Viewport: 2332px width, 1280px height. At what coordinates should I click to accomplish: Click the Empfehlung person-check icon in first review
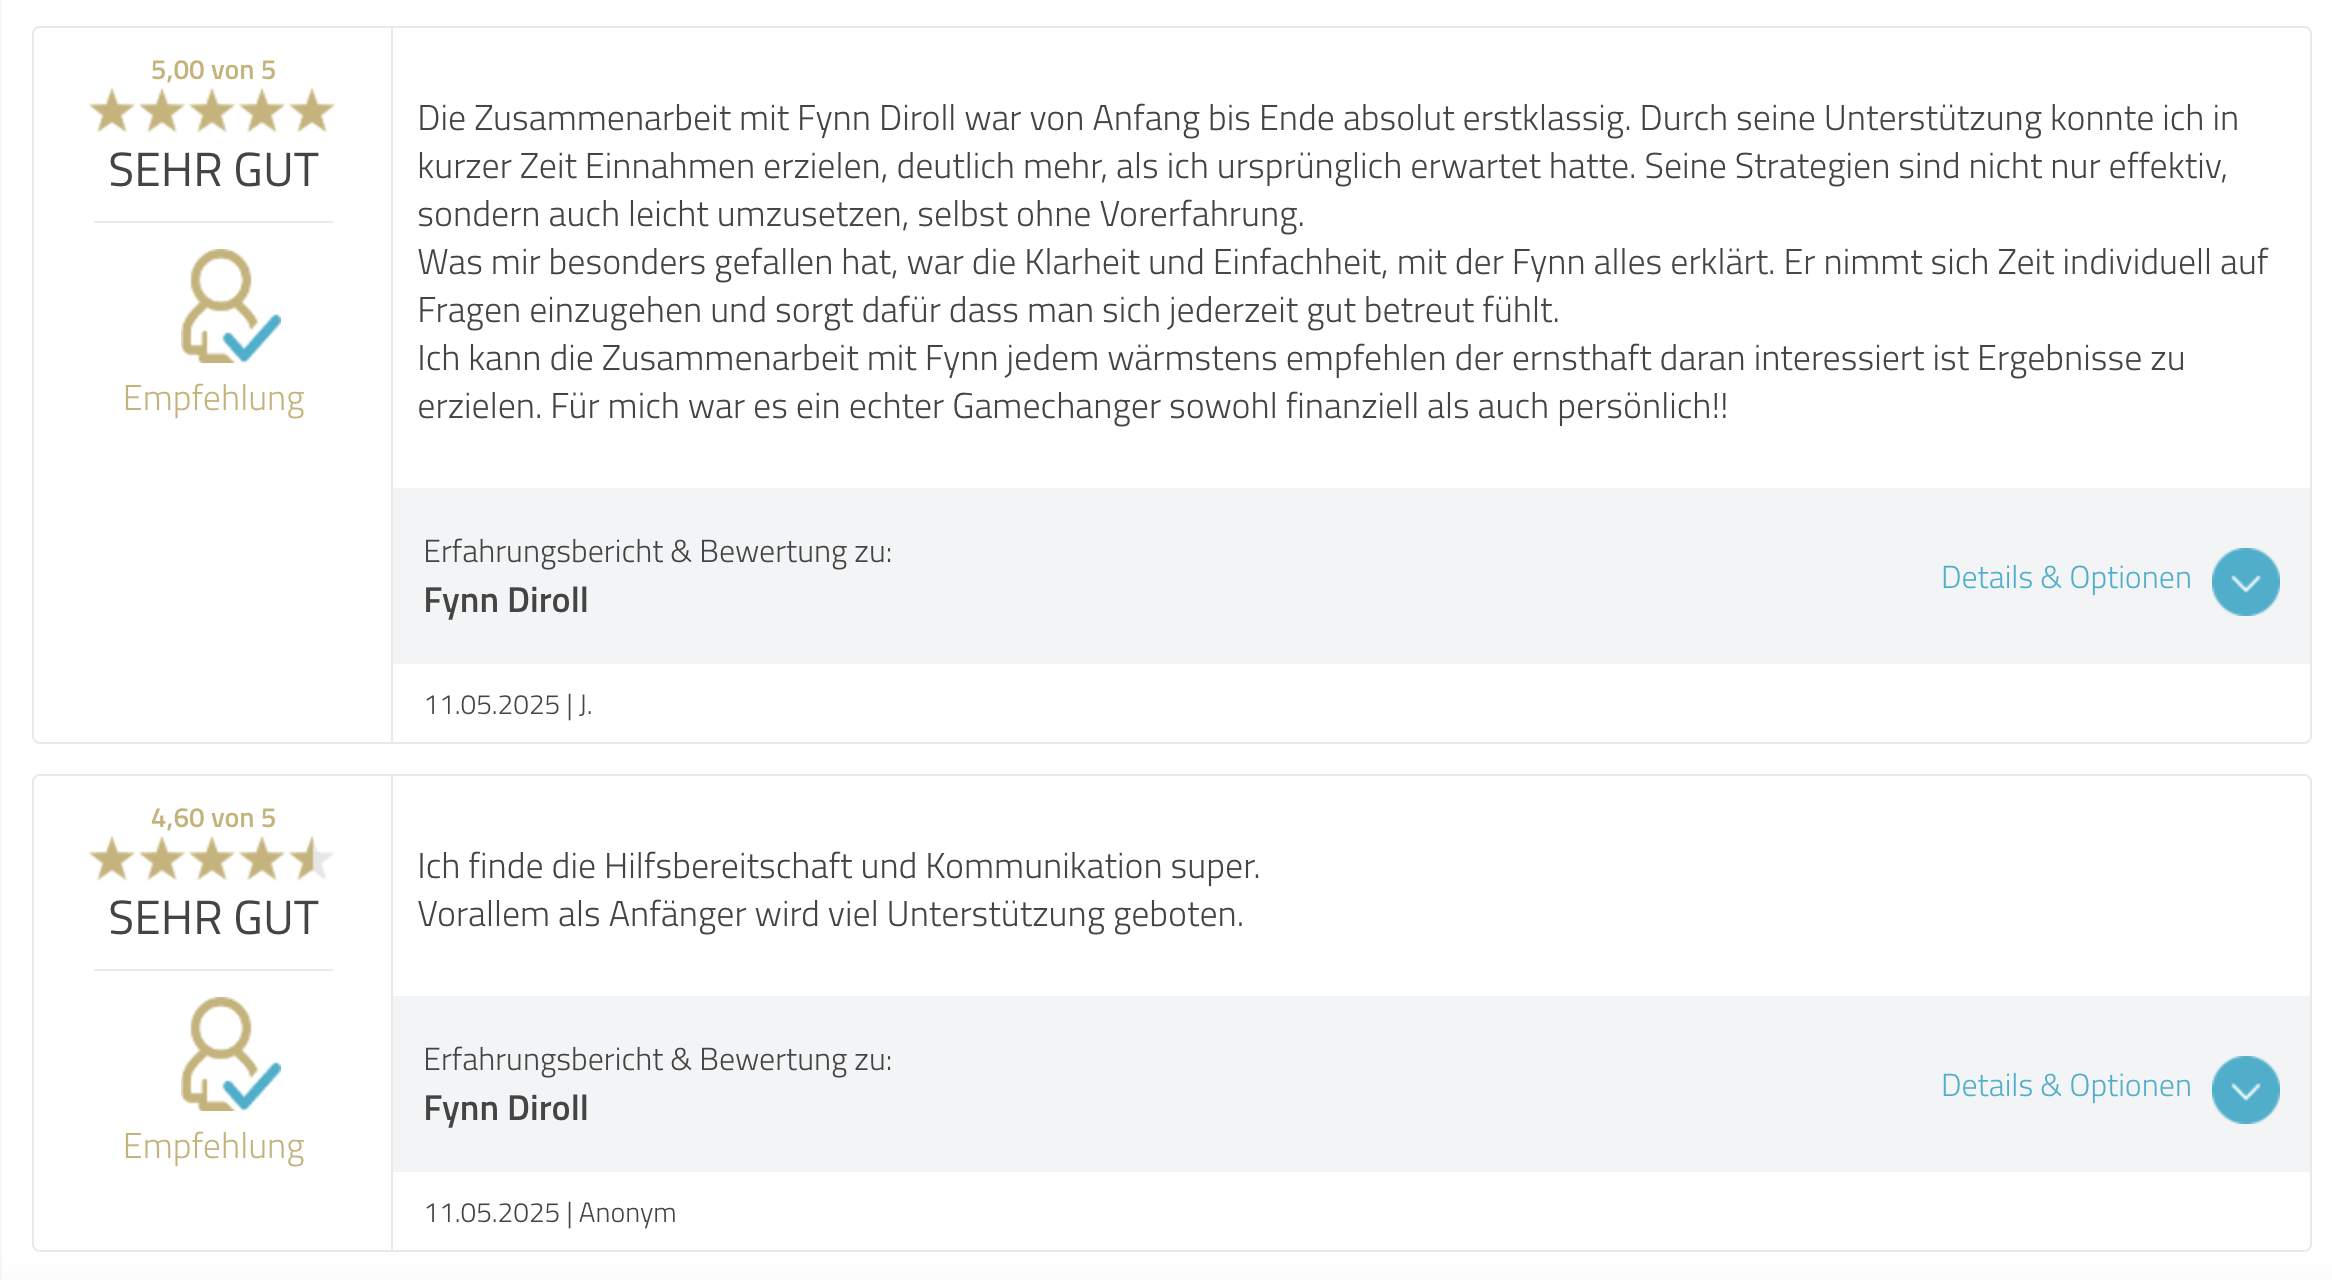pos(230,306)
